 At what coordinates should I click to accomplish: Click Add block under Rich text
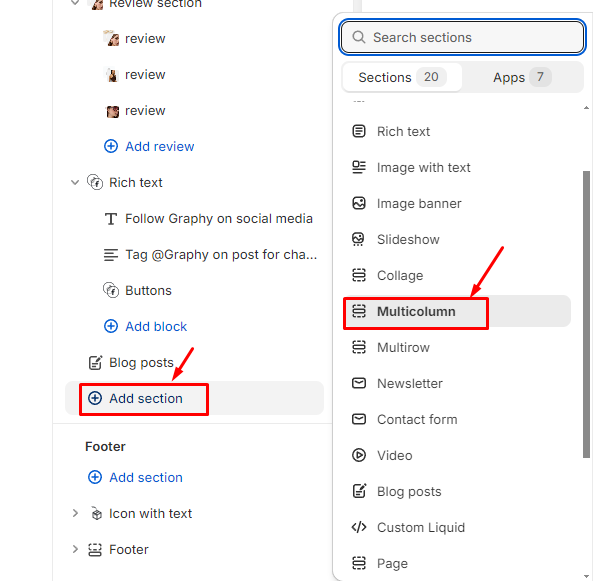146,326
